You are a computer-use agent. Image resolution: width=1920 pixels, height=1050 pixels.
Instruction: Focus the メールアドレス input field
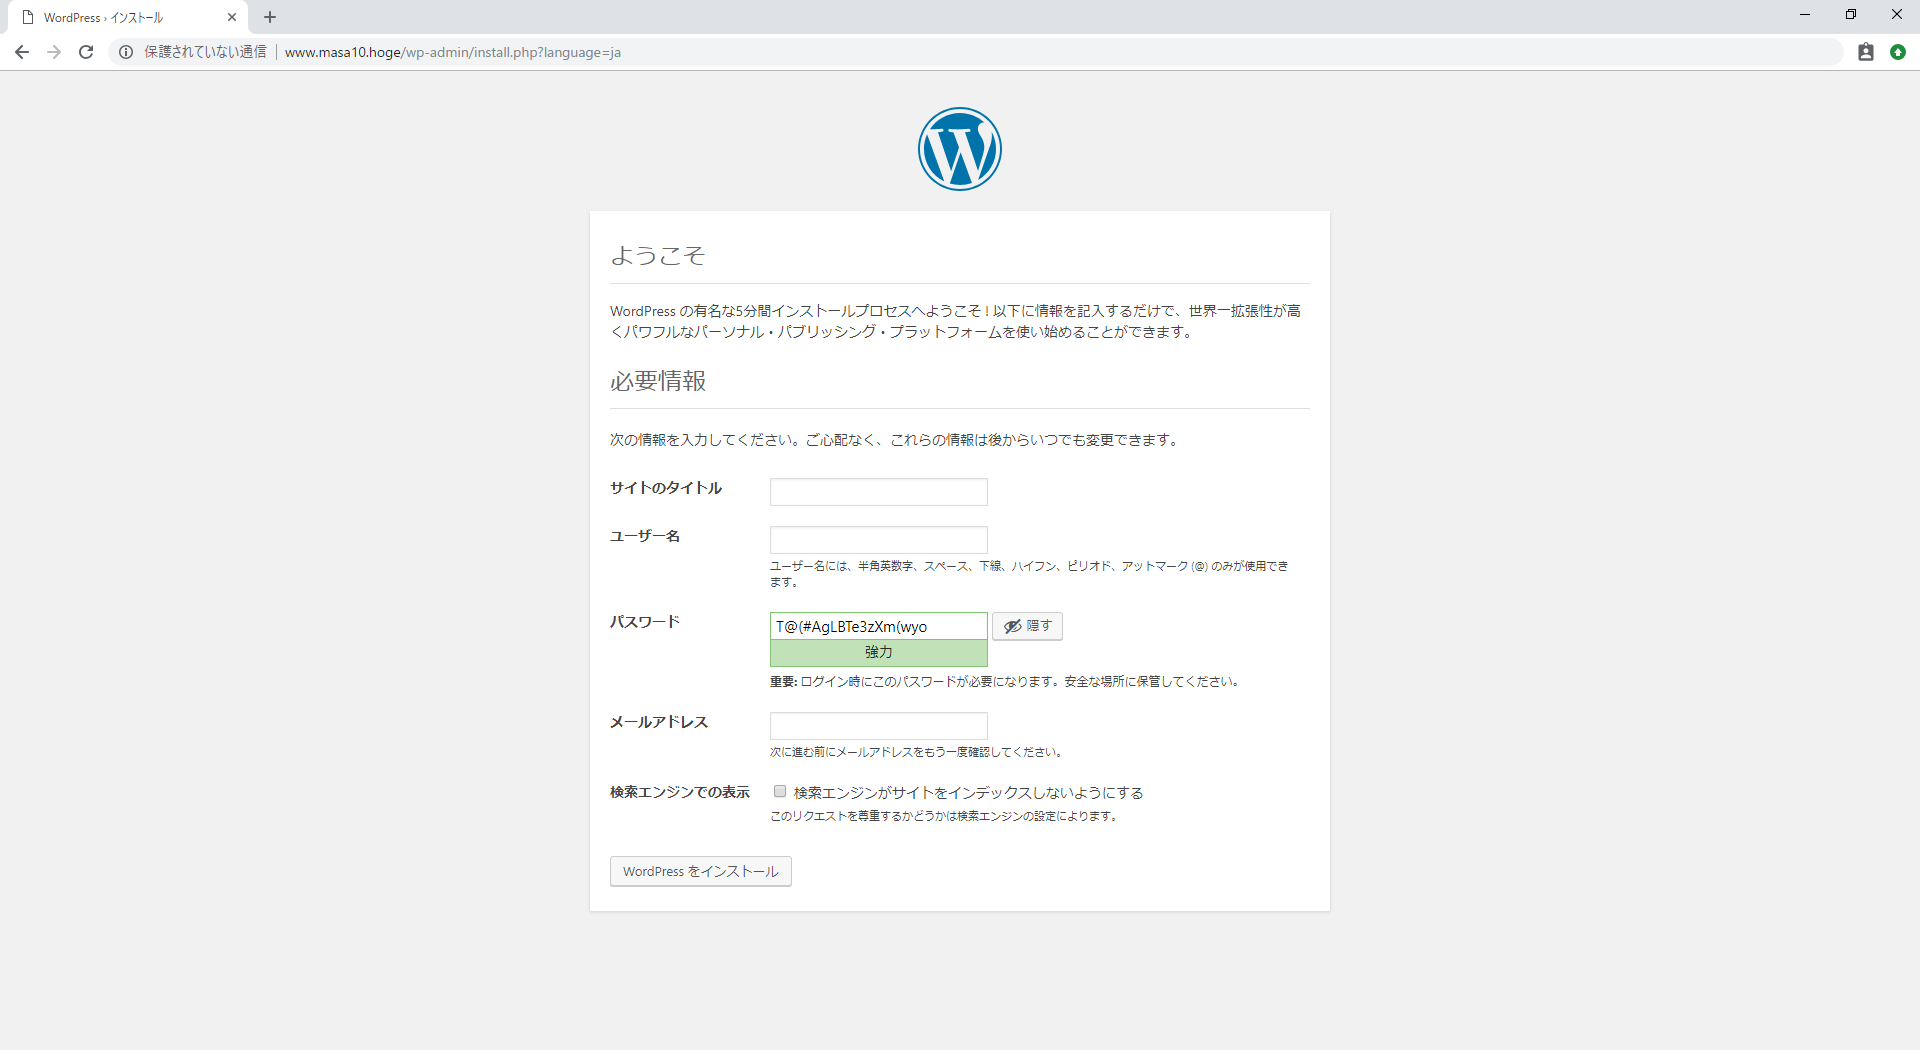(879, 726)
